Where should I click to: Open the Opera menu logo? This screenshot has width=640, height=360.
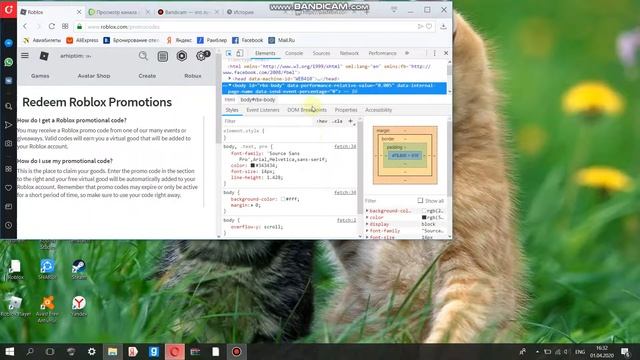point(8,9)
